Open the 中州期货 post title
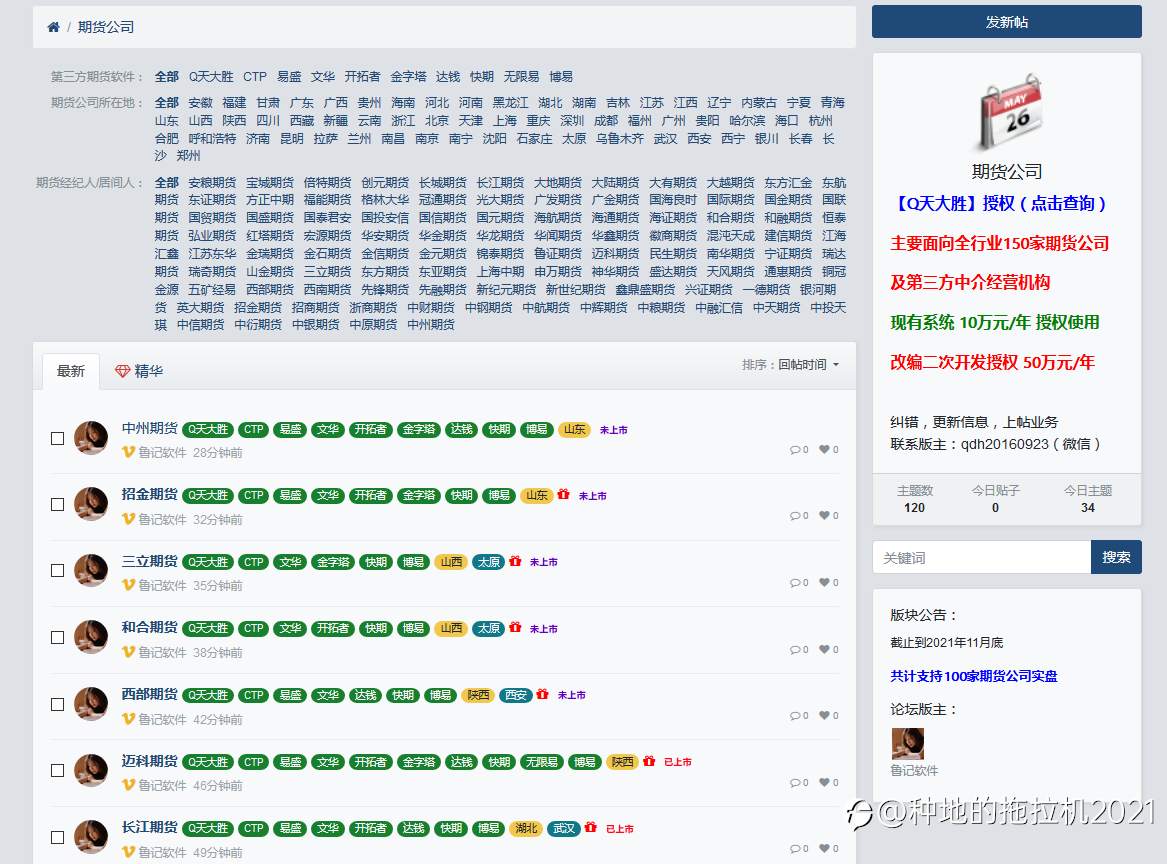1167x864 pixels. point(150,428)
